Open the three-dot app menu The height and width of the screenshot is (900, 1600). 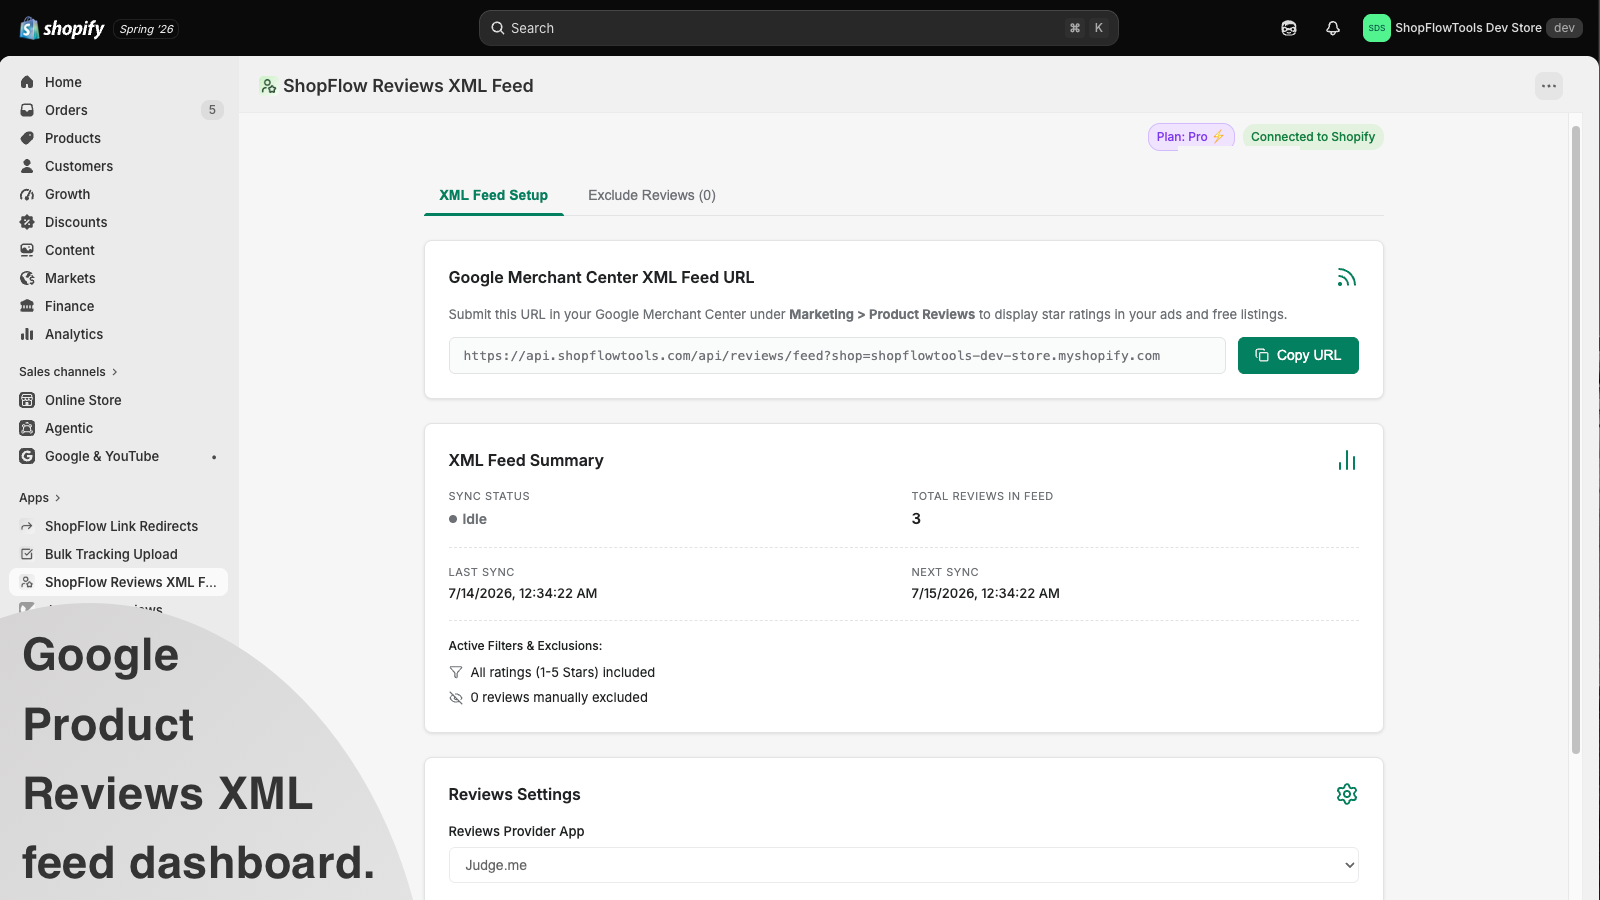click(x=1549, y=86)
